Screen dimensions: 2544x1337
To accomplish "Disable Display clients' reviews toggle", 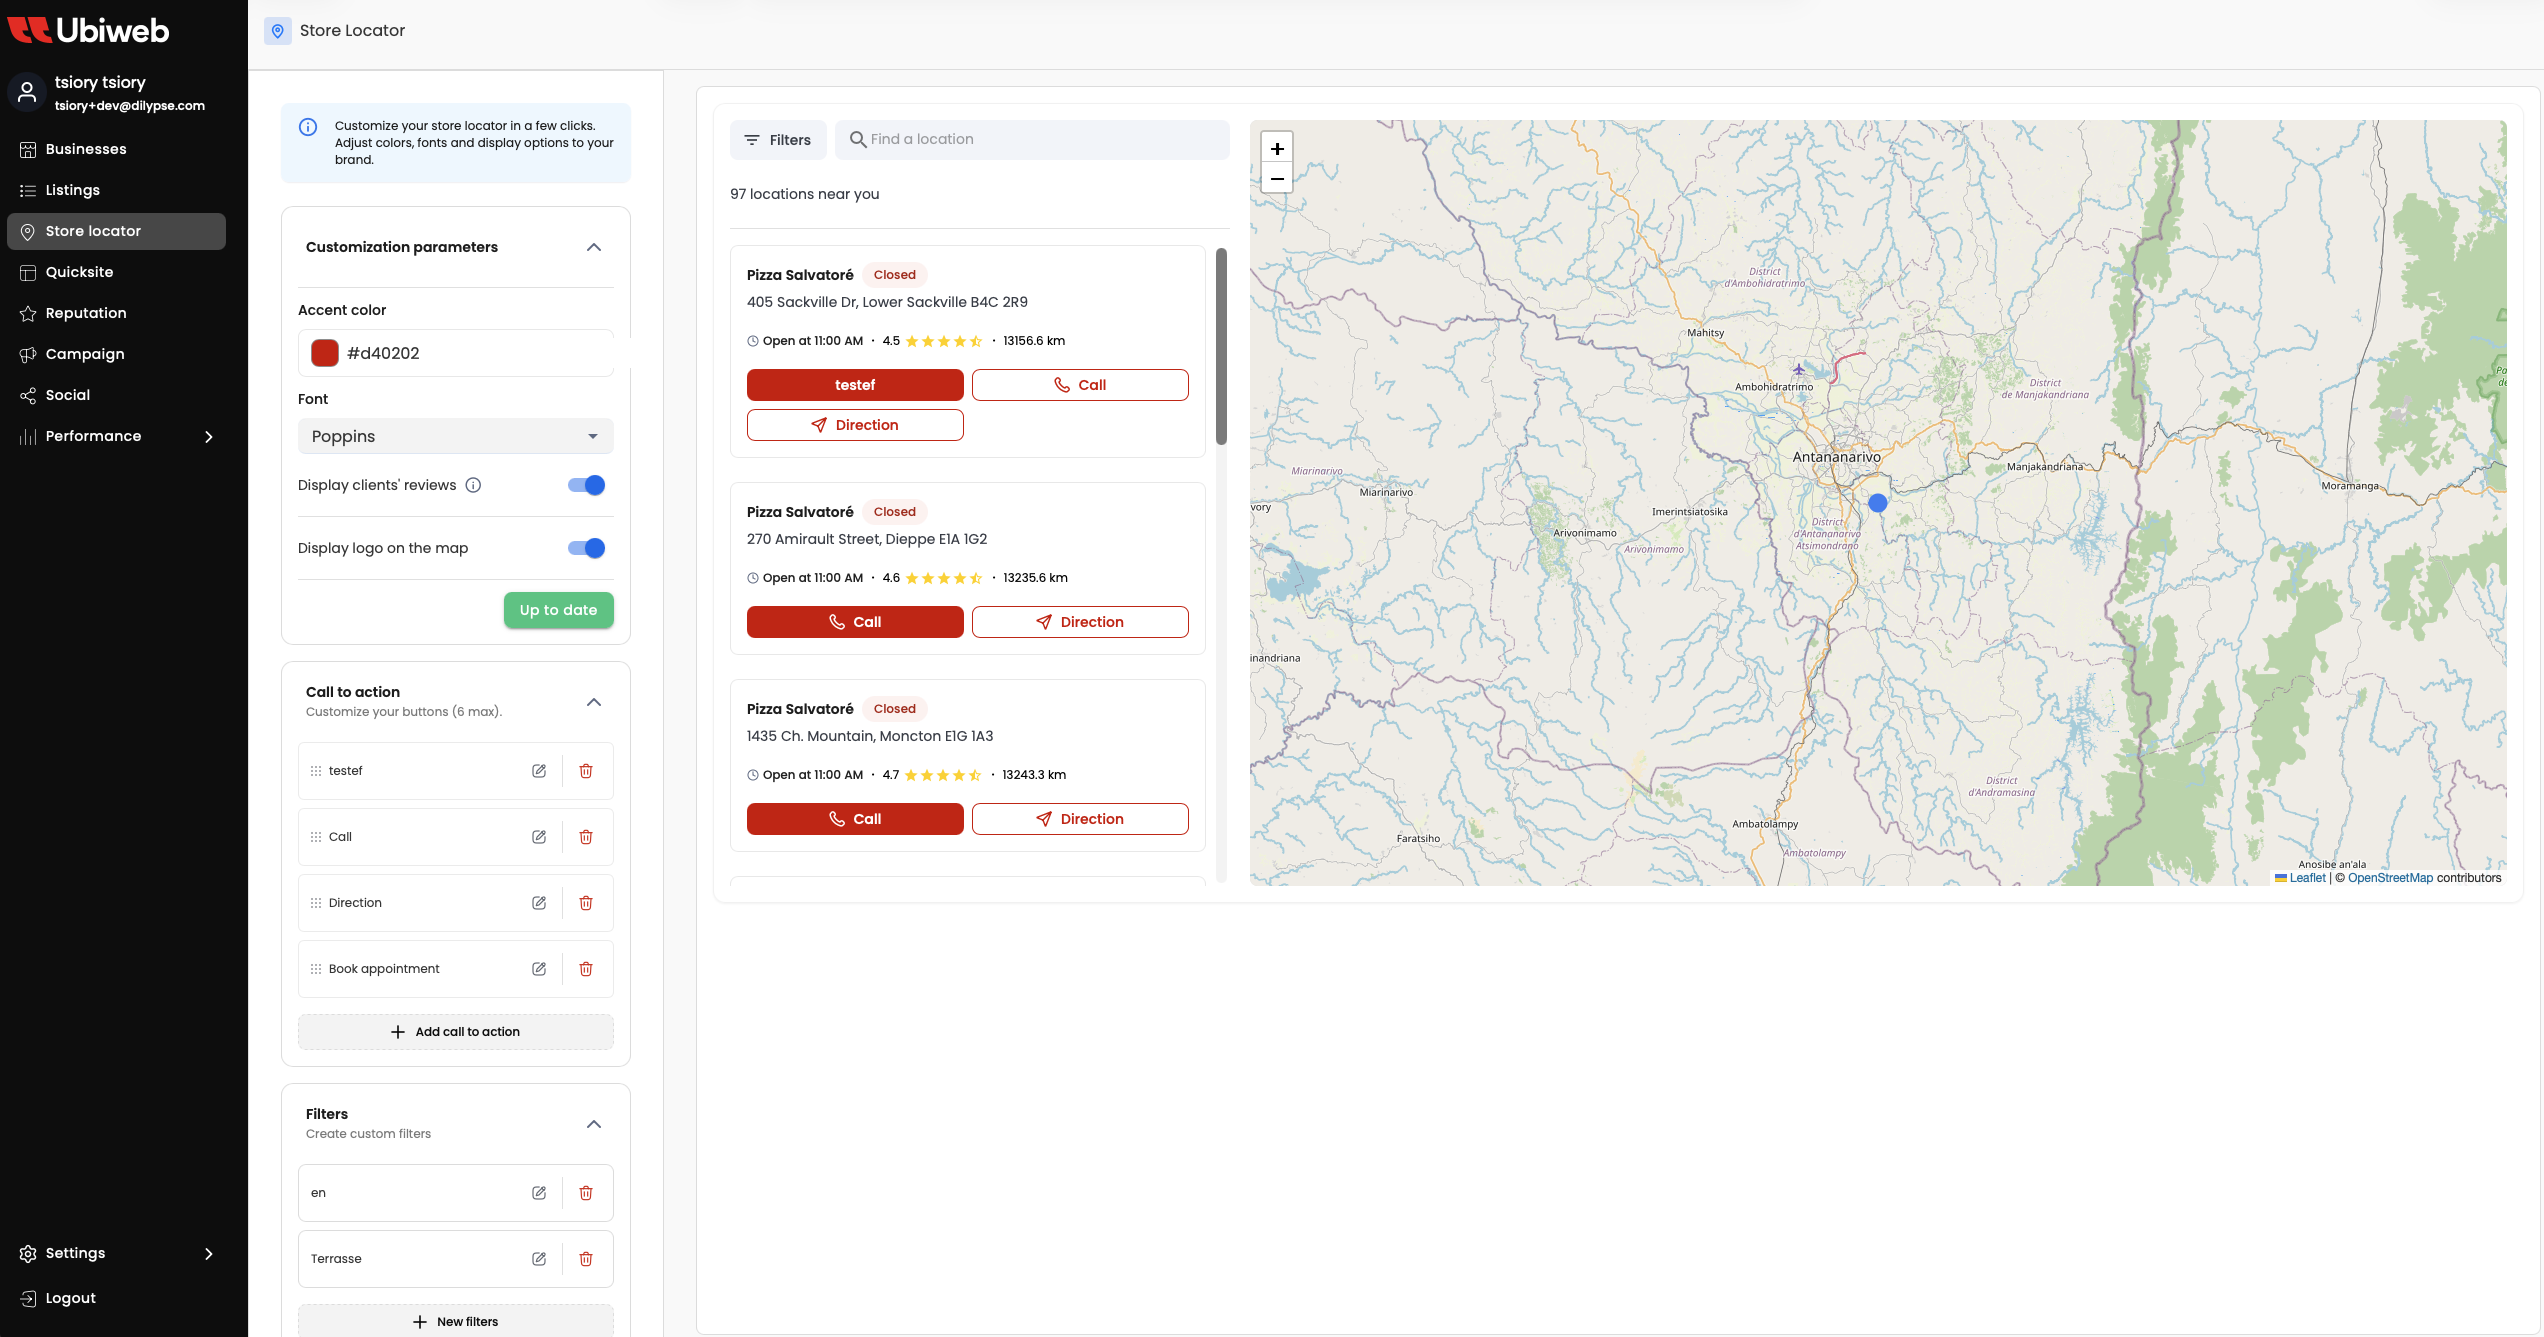I will click(587, 485).
